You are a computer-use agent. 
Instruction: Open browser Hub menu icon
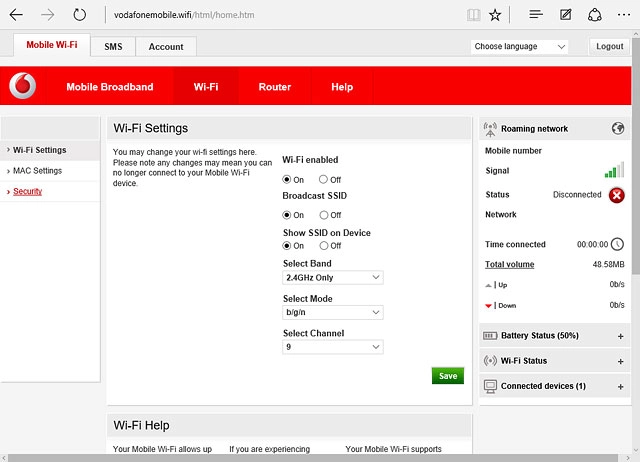coord(536,15)
